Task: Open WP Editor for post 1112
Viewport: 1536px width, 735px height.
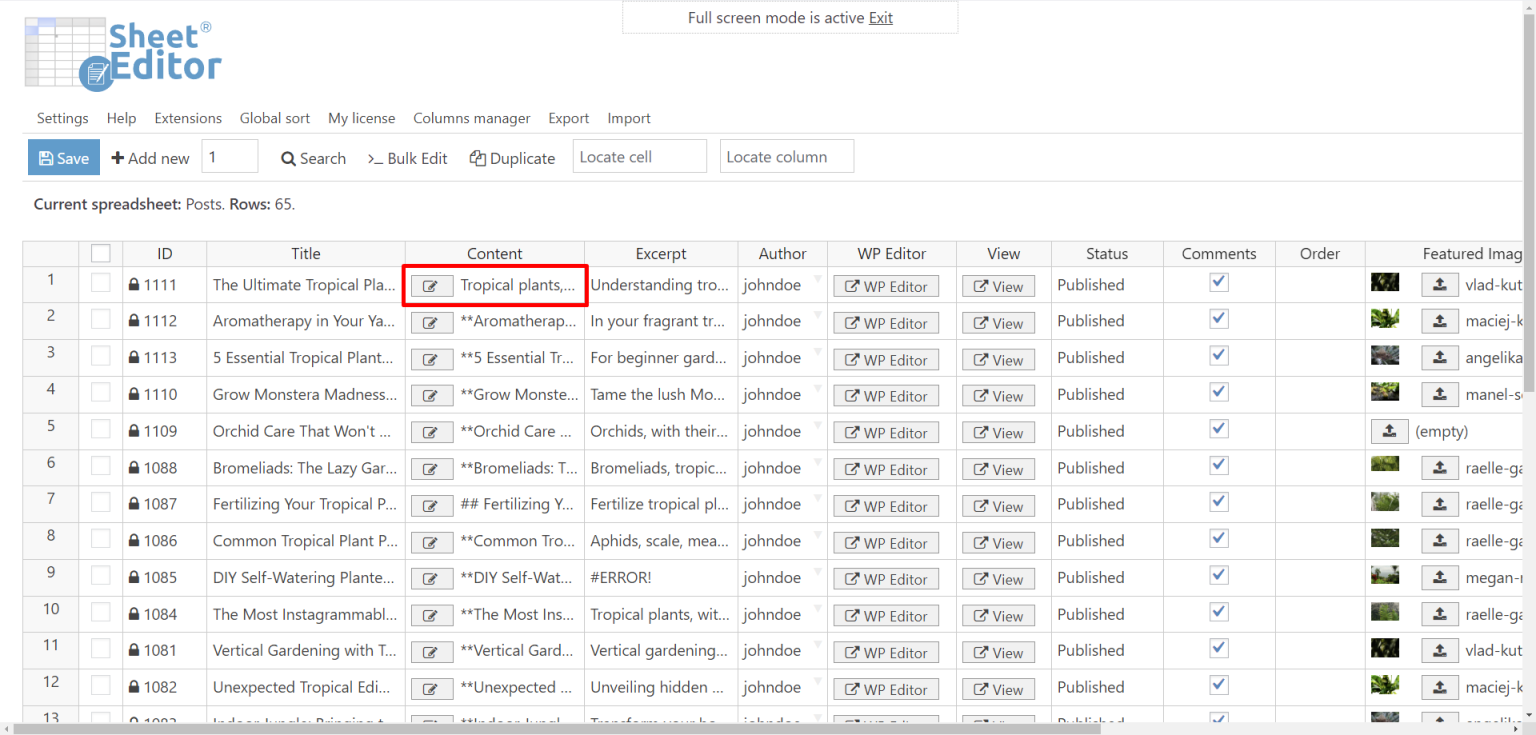Action: coord(885,322)
